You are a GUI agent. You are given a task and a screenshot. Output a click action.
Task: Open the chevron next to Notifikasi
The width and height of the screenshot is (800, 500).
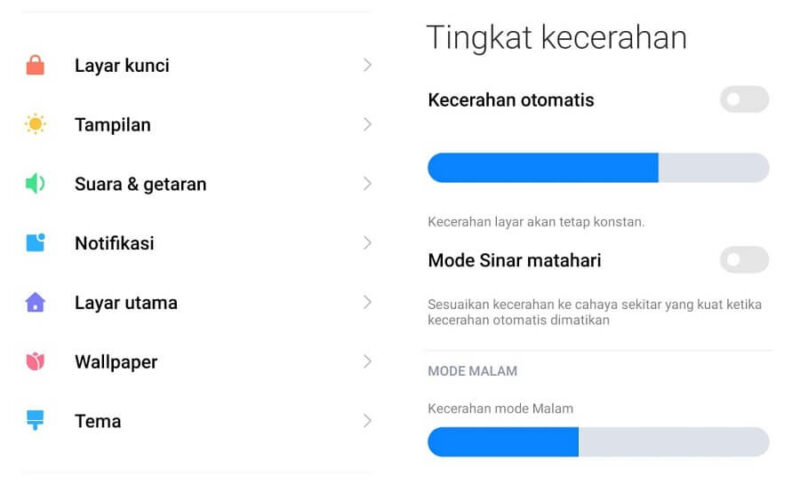pos(367,243)
